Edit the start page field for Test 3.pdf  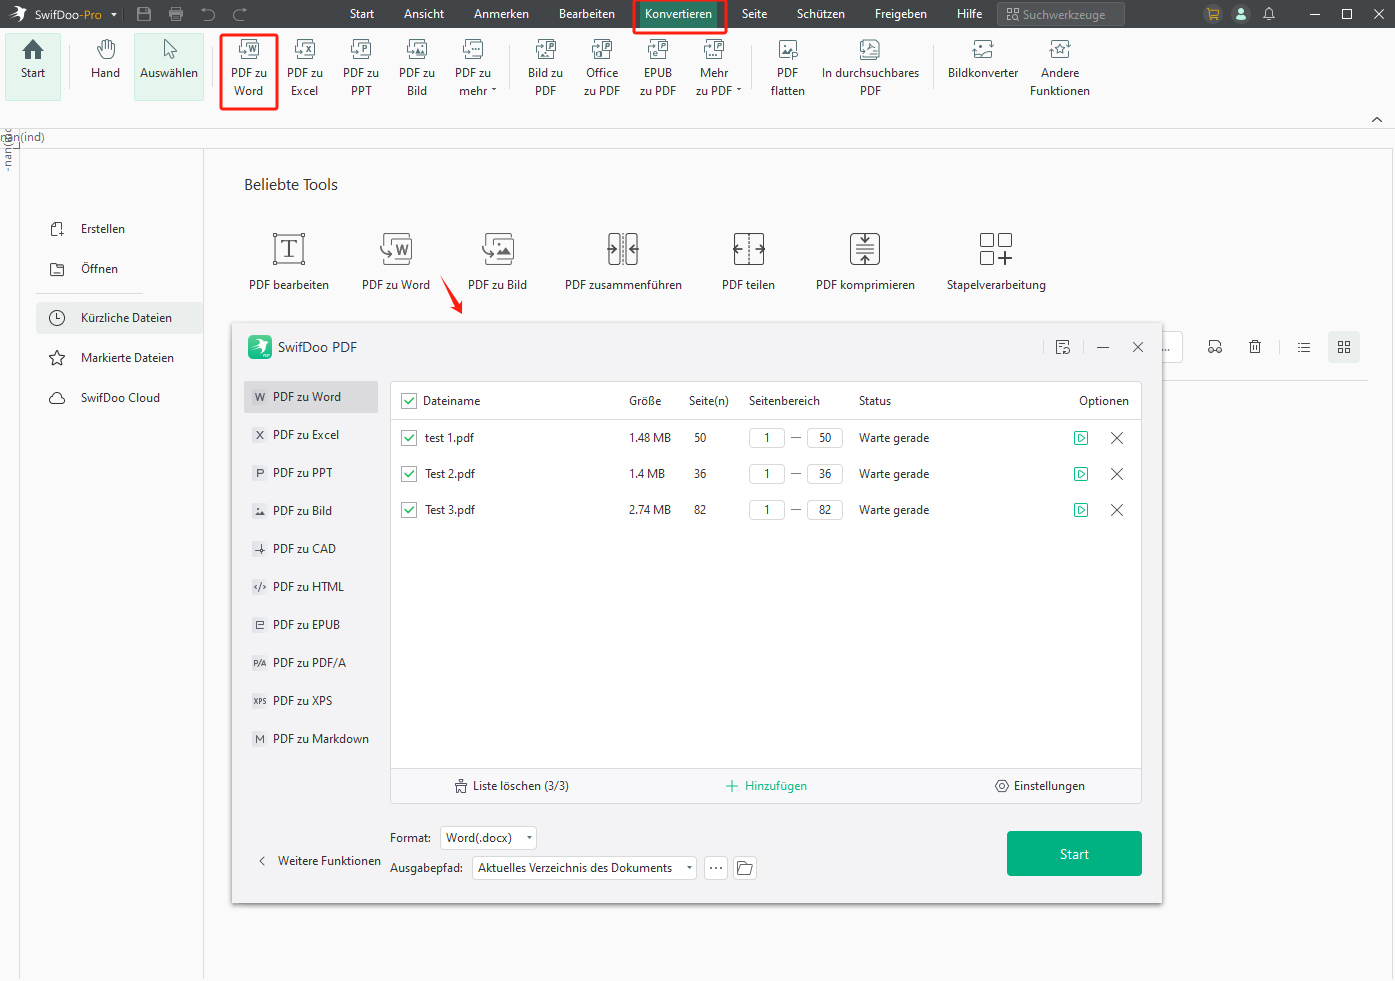767,510
